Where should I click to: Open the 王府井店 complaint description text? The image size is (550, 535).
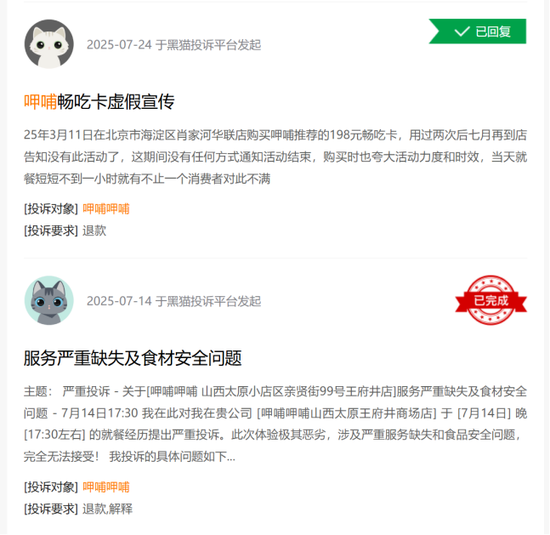pos(275,424)
